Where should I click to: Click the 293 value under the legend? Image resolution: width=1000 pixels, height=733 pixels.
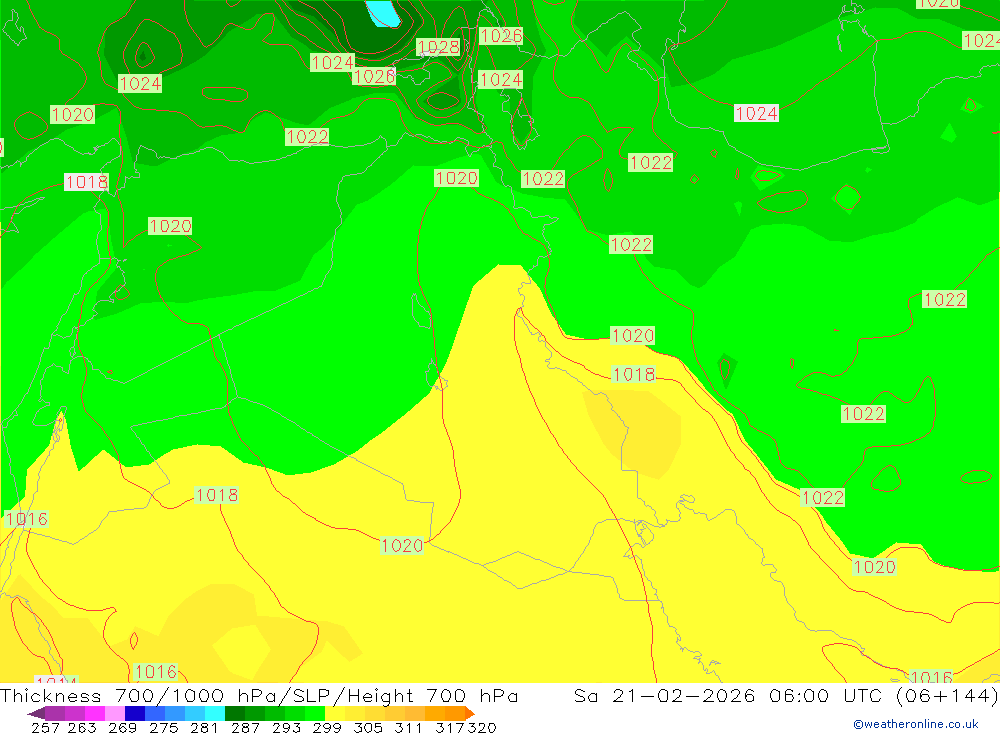pyautogui.click(x=286, y=727)
